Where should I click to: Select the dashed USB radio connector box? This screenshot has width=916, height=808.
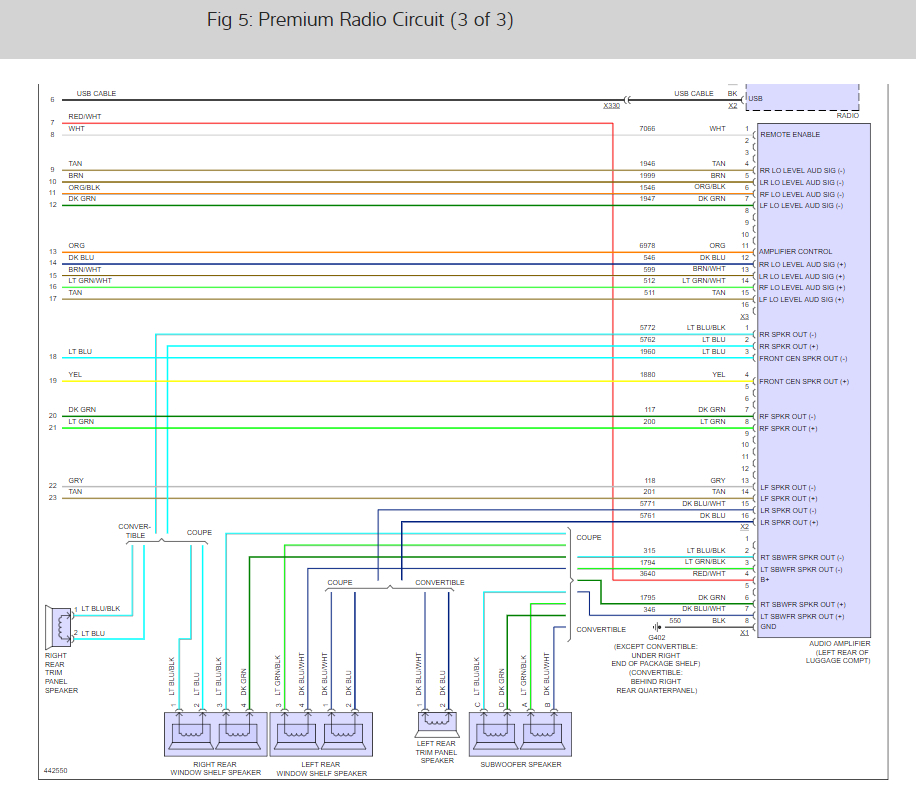pyautogui.click(x=801, y=98)
